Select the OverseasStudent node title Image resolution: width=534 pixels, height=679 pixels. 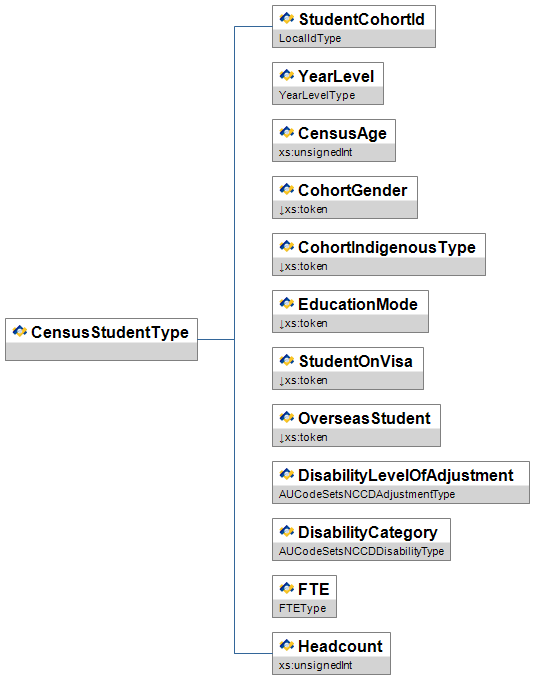tap(364, 418)
